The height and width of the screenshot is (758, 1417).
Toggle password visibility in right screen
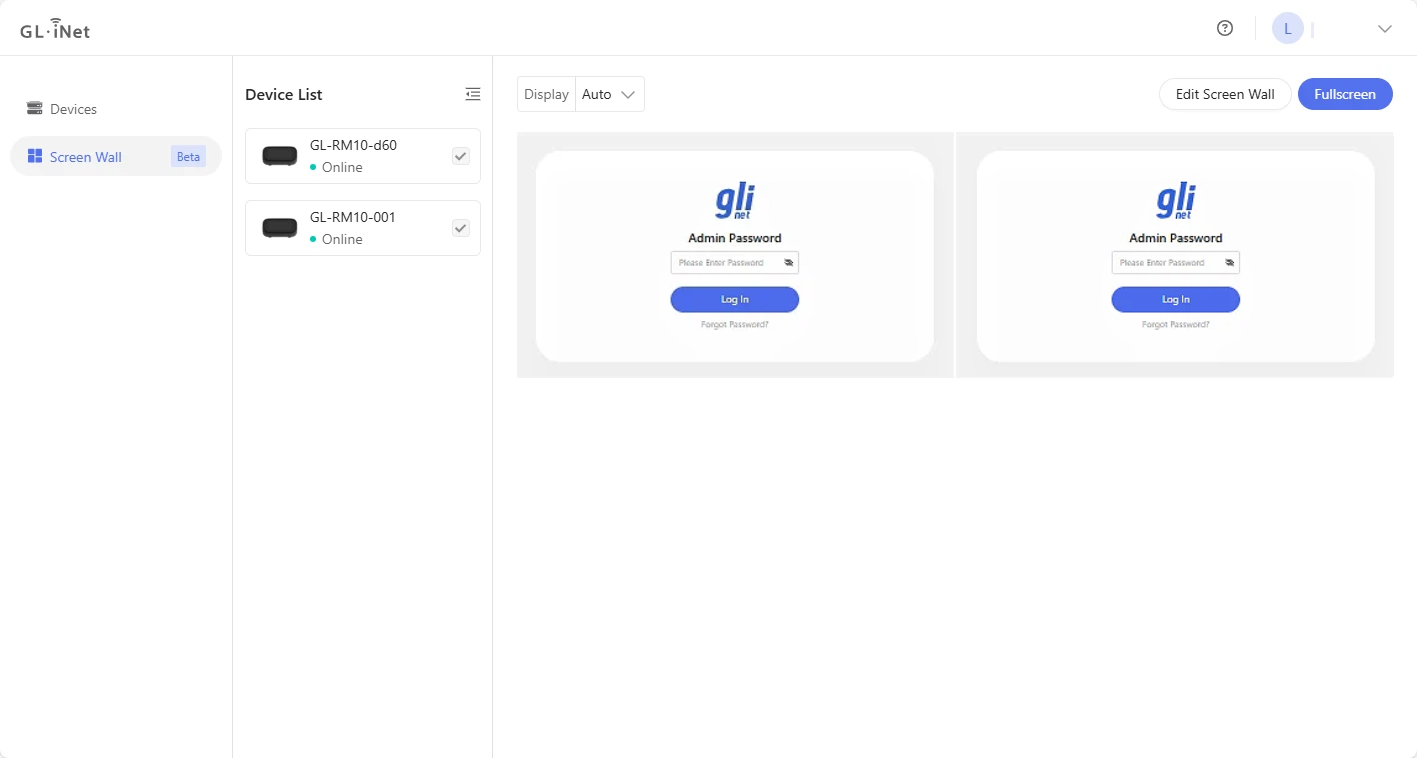[1229, 263]
